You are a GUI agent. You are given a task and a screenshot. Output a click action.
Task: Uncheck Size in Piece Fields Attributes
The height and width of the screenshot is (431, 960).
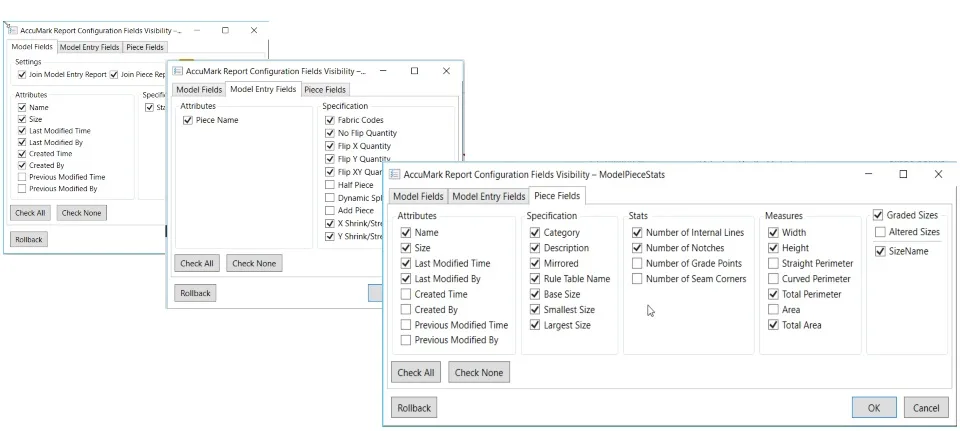click(x=405, y=248)
